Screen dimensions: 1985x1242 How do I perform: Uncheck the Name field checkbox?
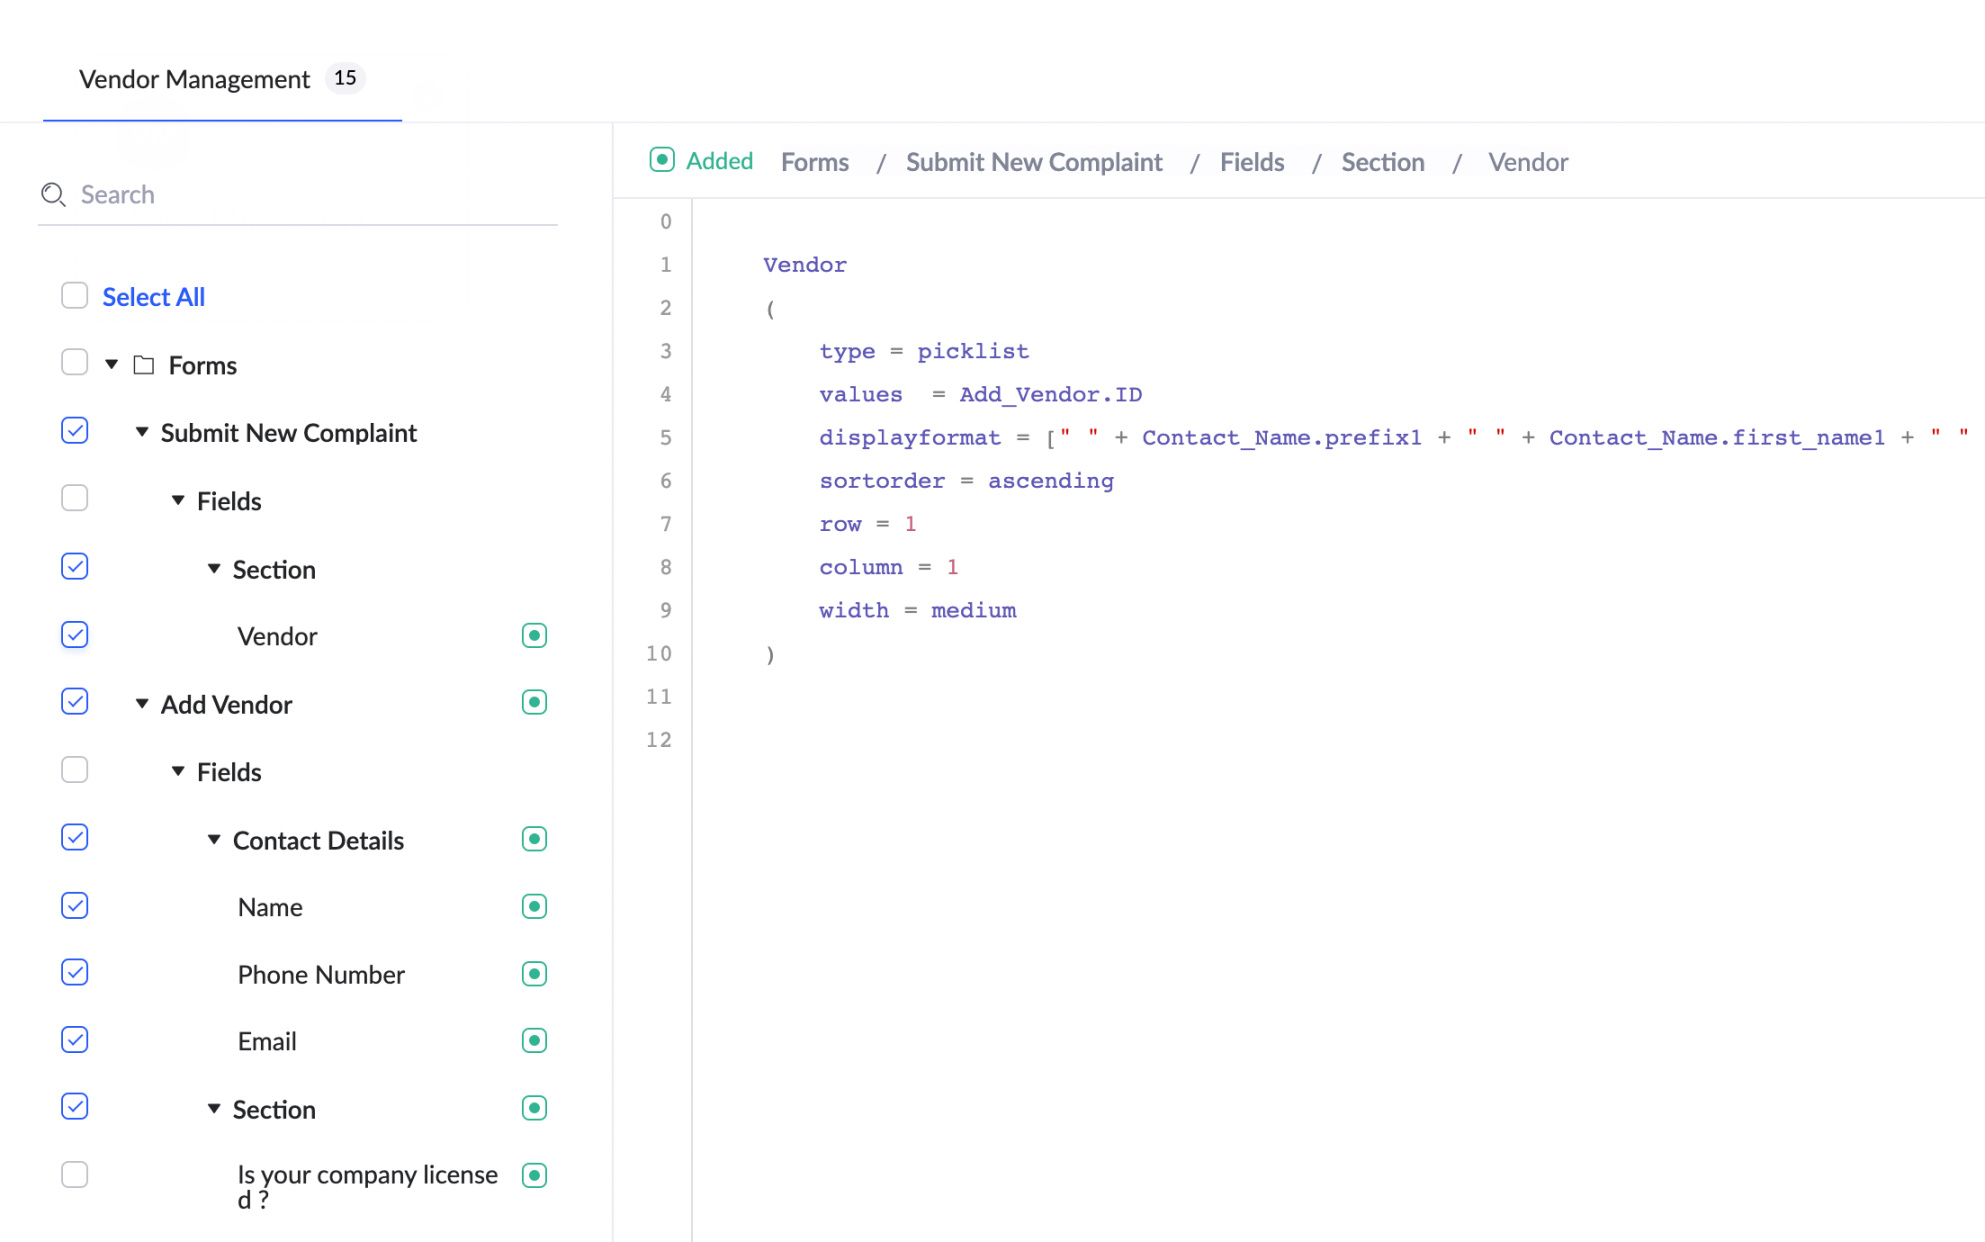(75, 905)
